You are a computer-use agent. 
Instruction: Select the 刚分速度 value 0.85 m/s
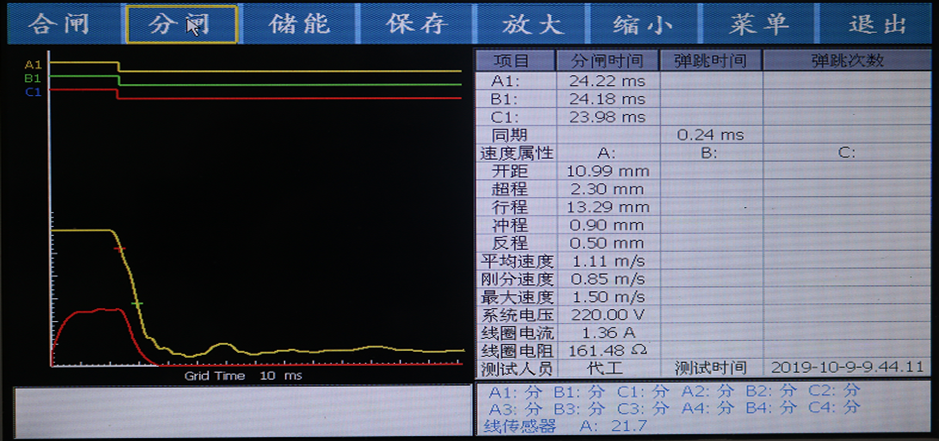pyautogui.click(x=608, y=279)
